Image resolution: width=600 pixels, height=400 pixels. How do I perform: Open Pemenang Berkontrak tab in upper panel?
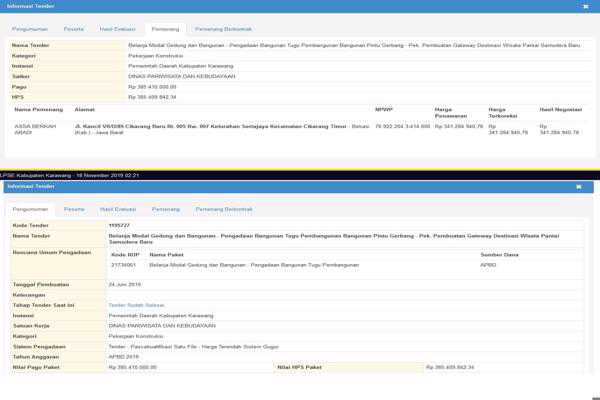click(224, 30)
